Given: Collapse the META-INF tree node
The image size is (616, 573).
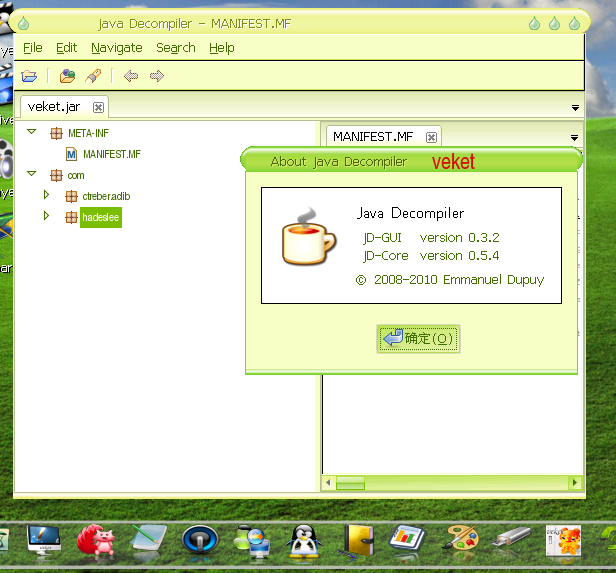Looking at the screenshot, I should (31, 132).
